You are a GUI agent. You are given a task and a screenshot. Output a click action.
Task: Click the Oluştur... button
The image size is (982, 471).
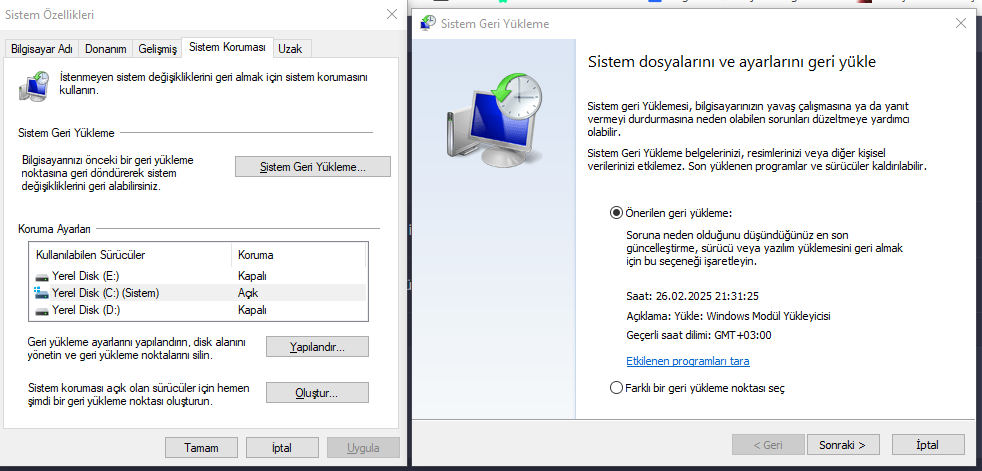(x=317, y=393)
